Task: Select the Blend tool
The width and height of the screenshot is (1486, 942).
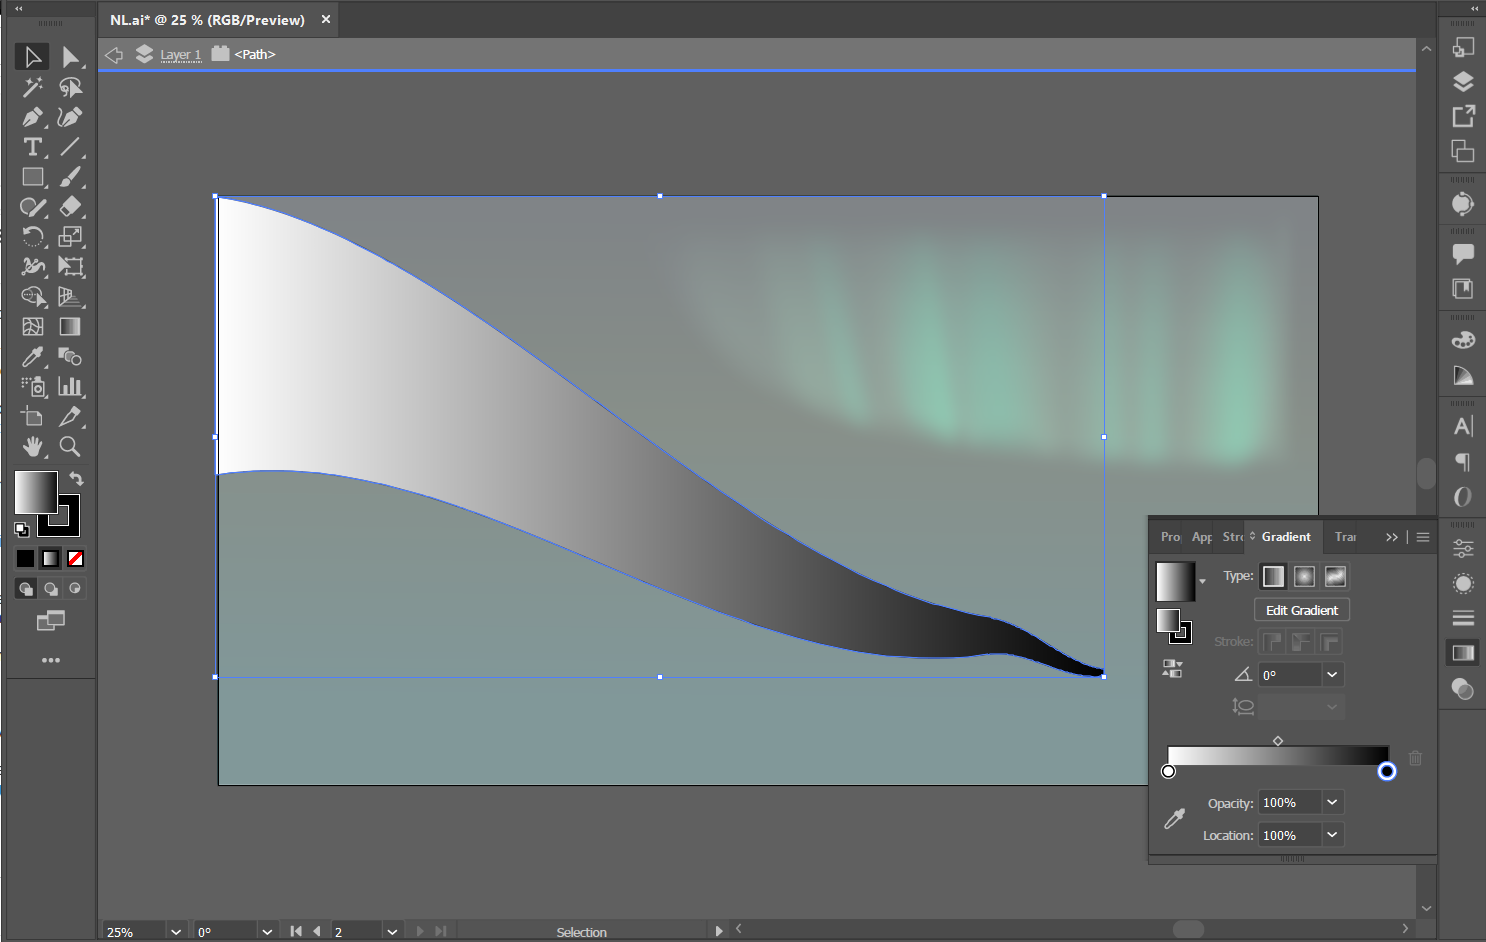Action: pyautogui.click(x=70, y=357)
